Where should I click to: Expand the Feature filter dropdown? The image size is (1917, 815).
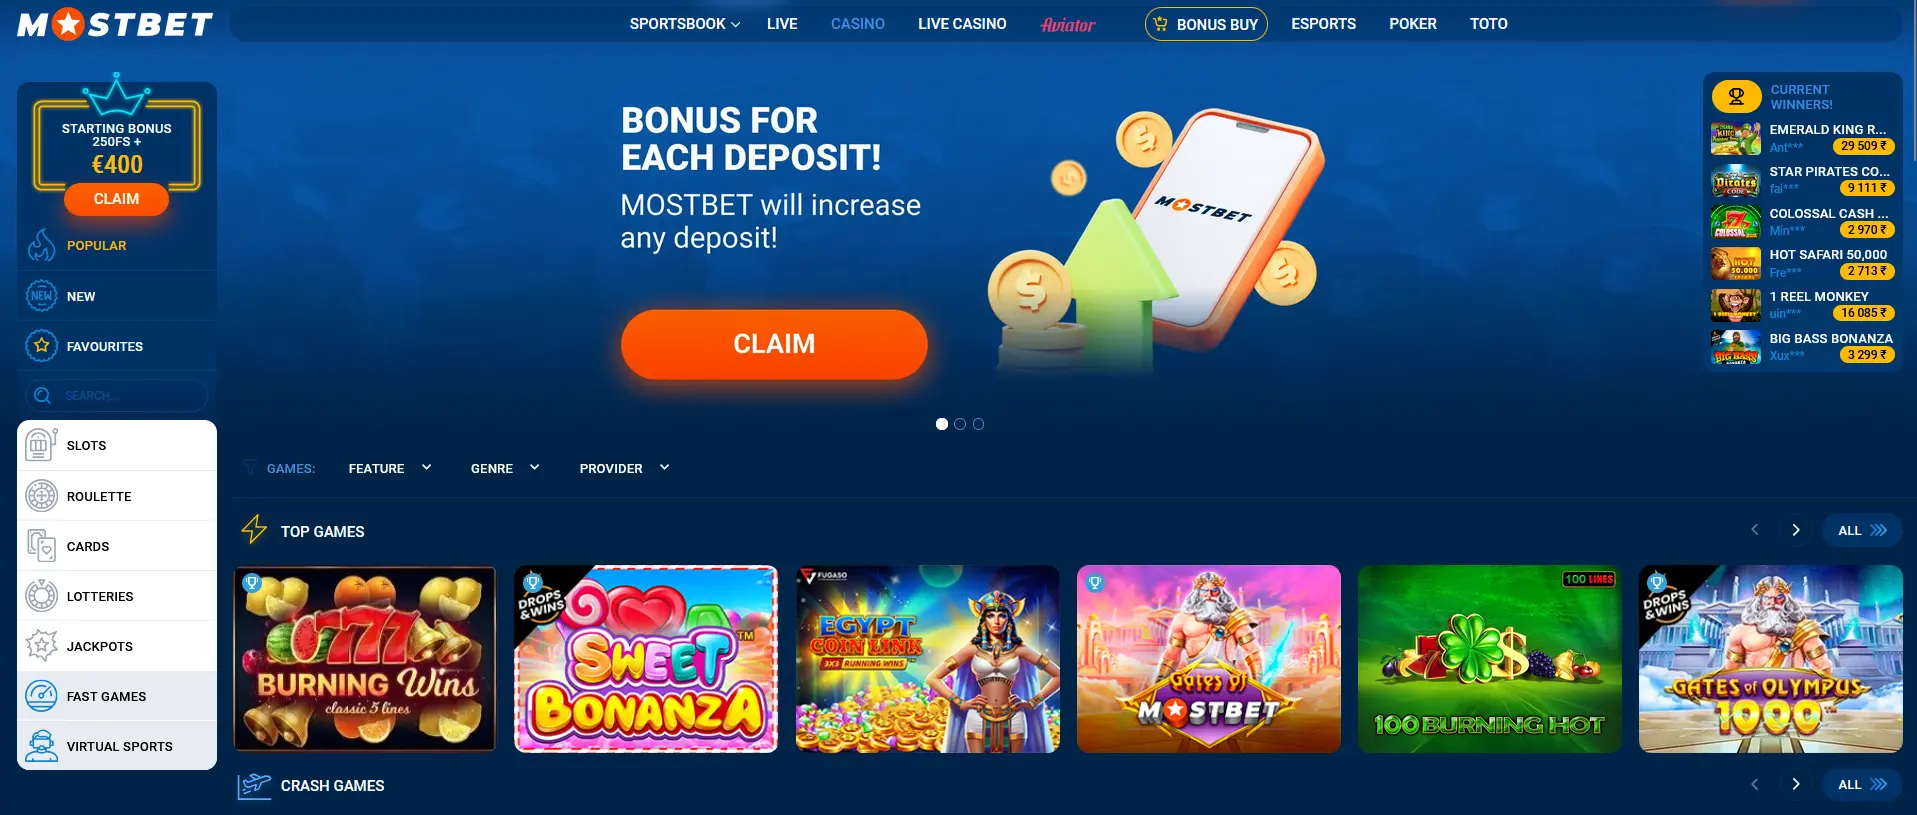[x=390, y=468]
